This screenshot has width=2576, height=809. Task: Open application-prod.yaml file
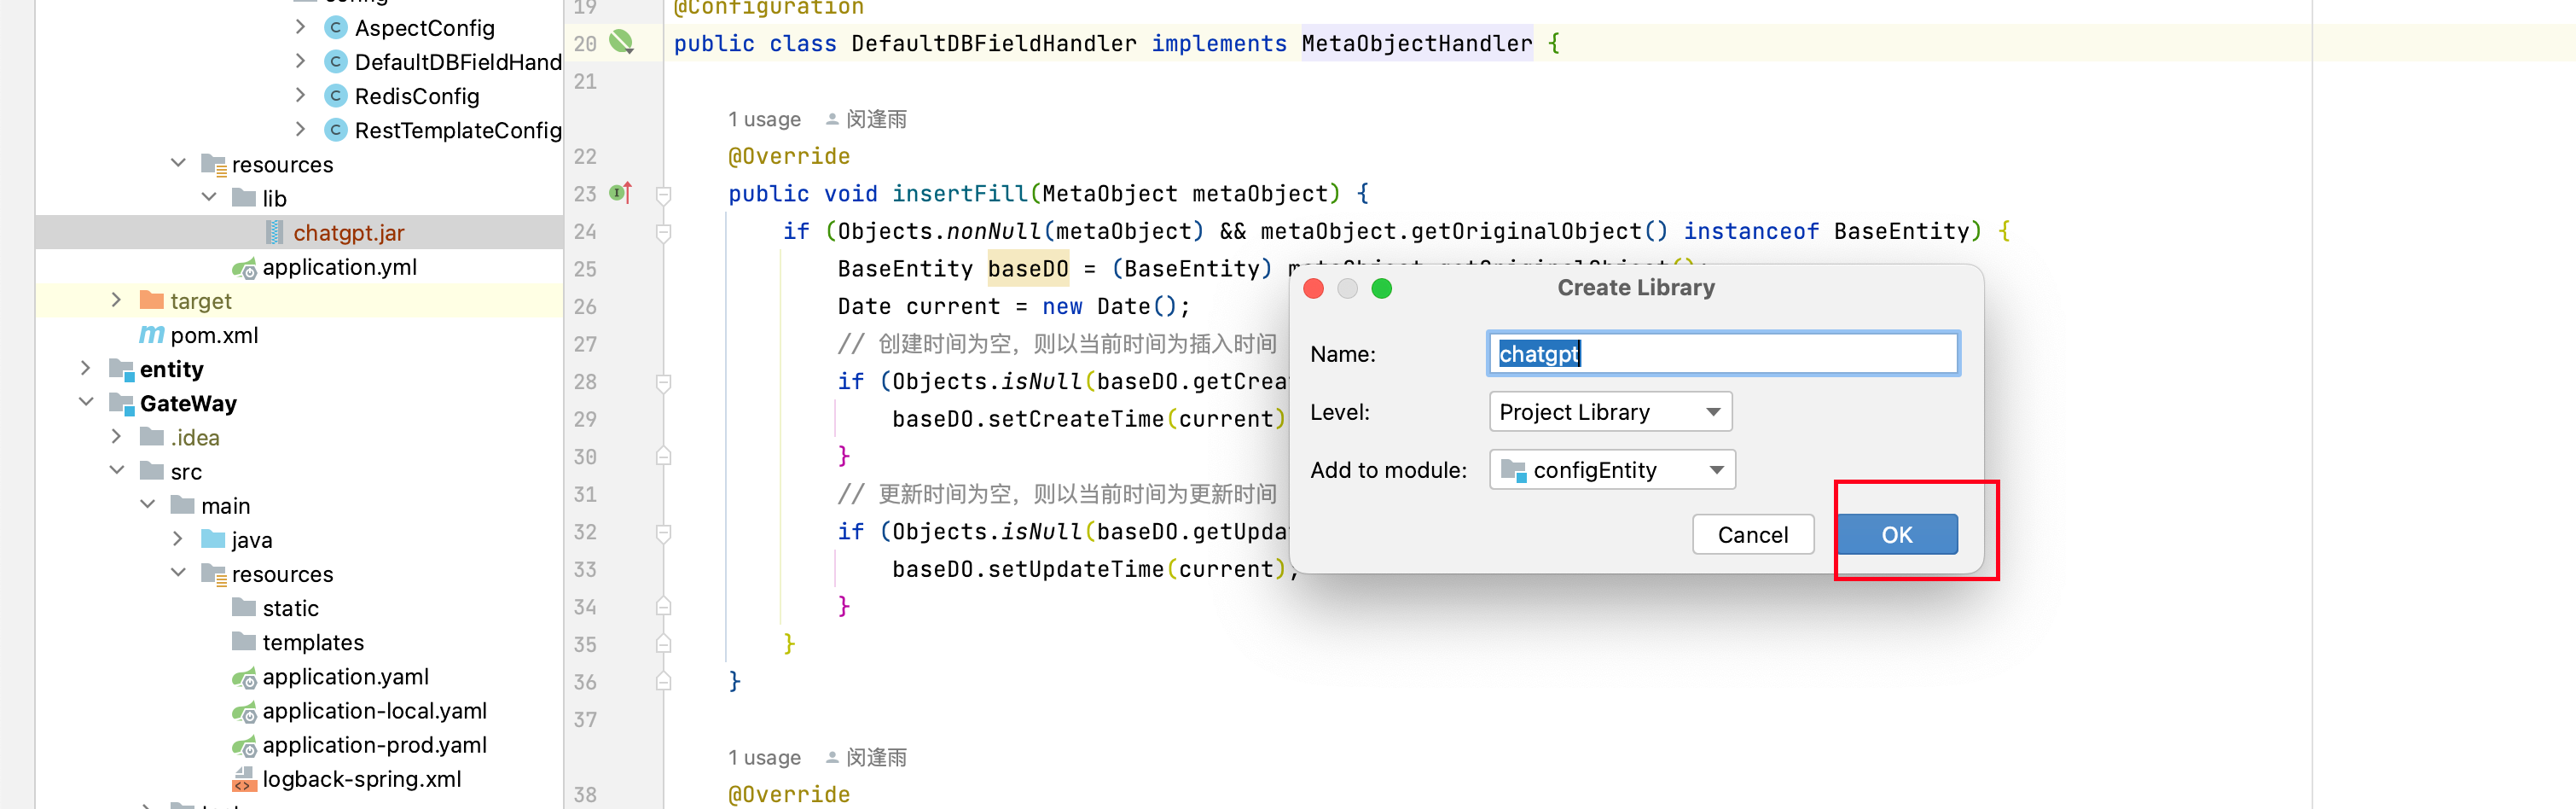click(x=373, y=745)
